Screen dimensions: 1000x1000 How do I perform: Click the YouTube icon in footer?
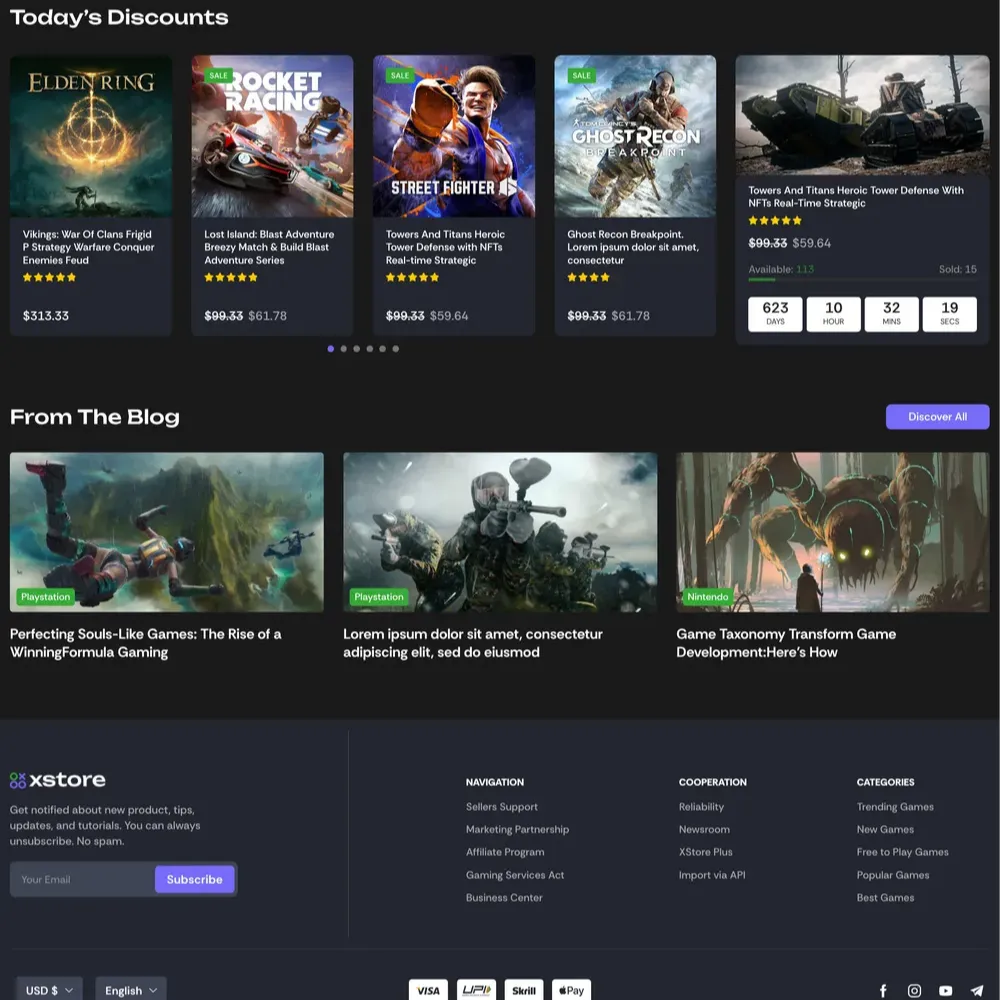[x=946, y=990]
